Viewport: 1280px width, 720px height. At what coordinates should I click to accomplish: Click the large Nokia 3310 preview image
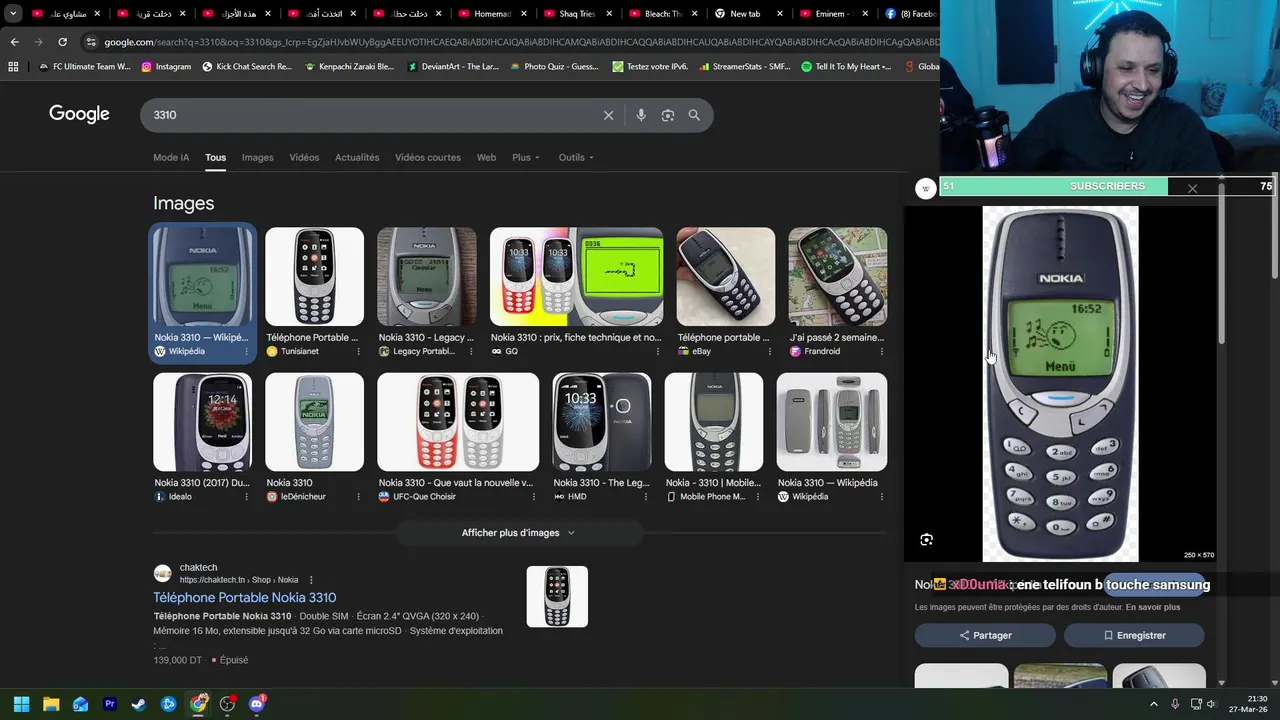[x=1060, y=384]
